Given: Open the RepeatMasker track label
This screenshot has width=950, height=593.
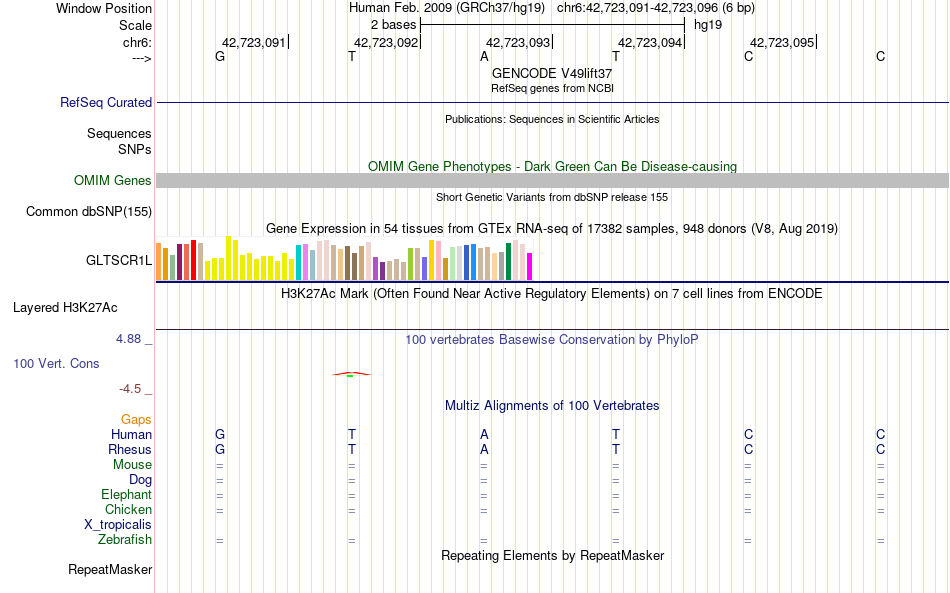Looking at the screenshot, I should [110, 569].
